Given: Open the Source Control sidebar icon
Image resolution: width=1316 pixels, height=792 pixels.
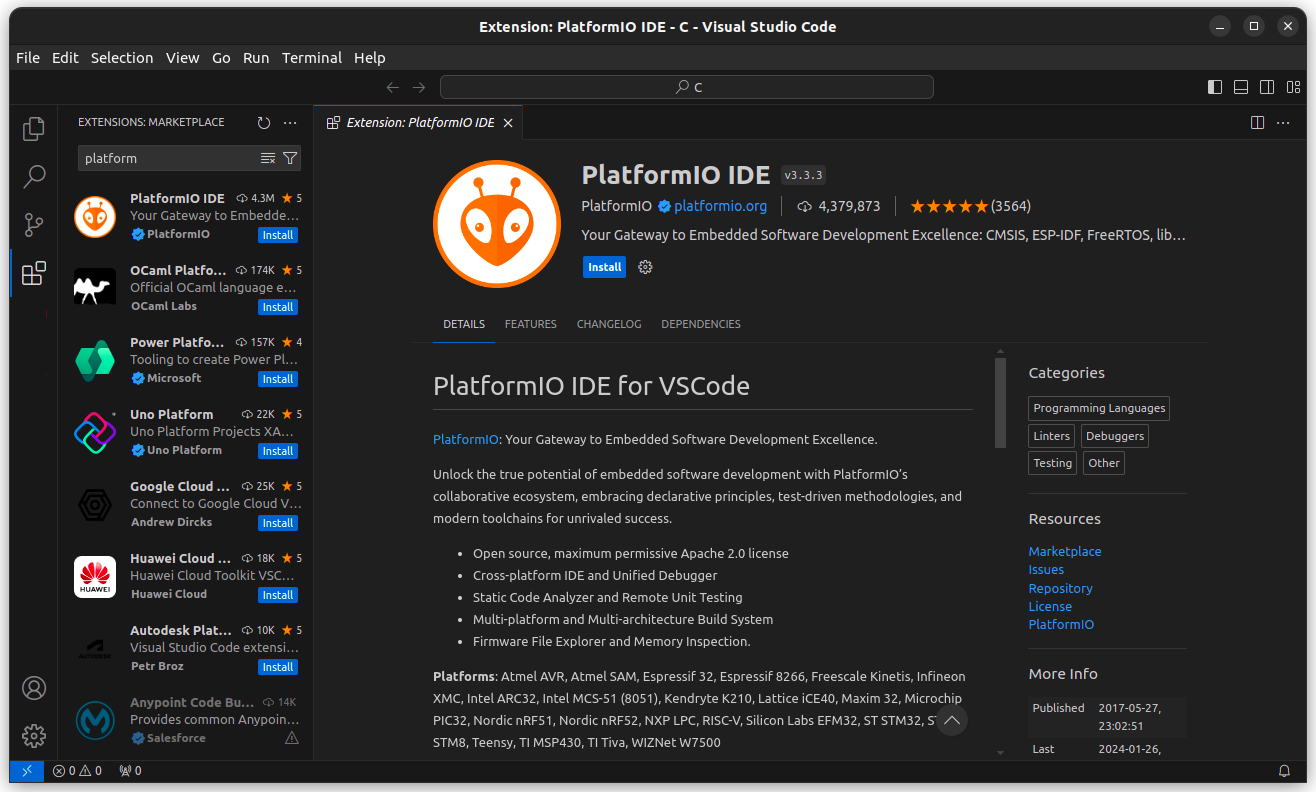Looking at the screenshot, I should tap(33, 224).
